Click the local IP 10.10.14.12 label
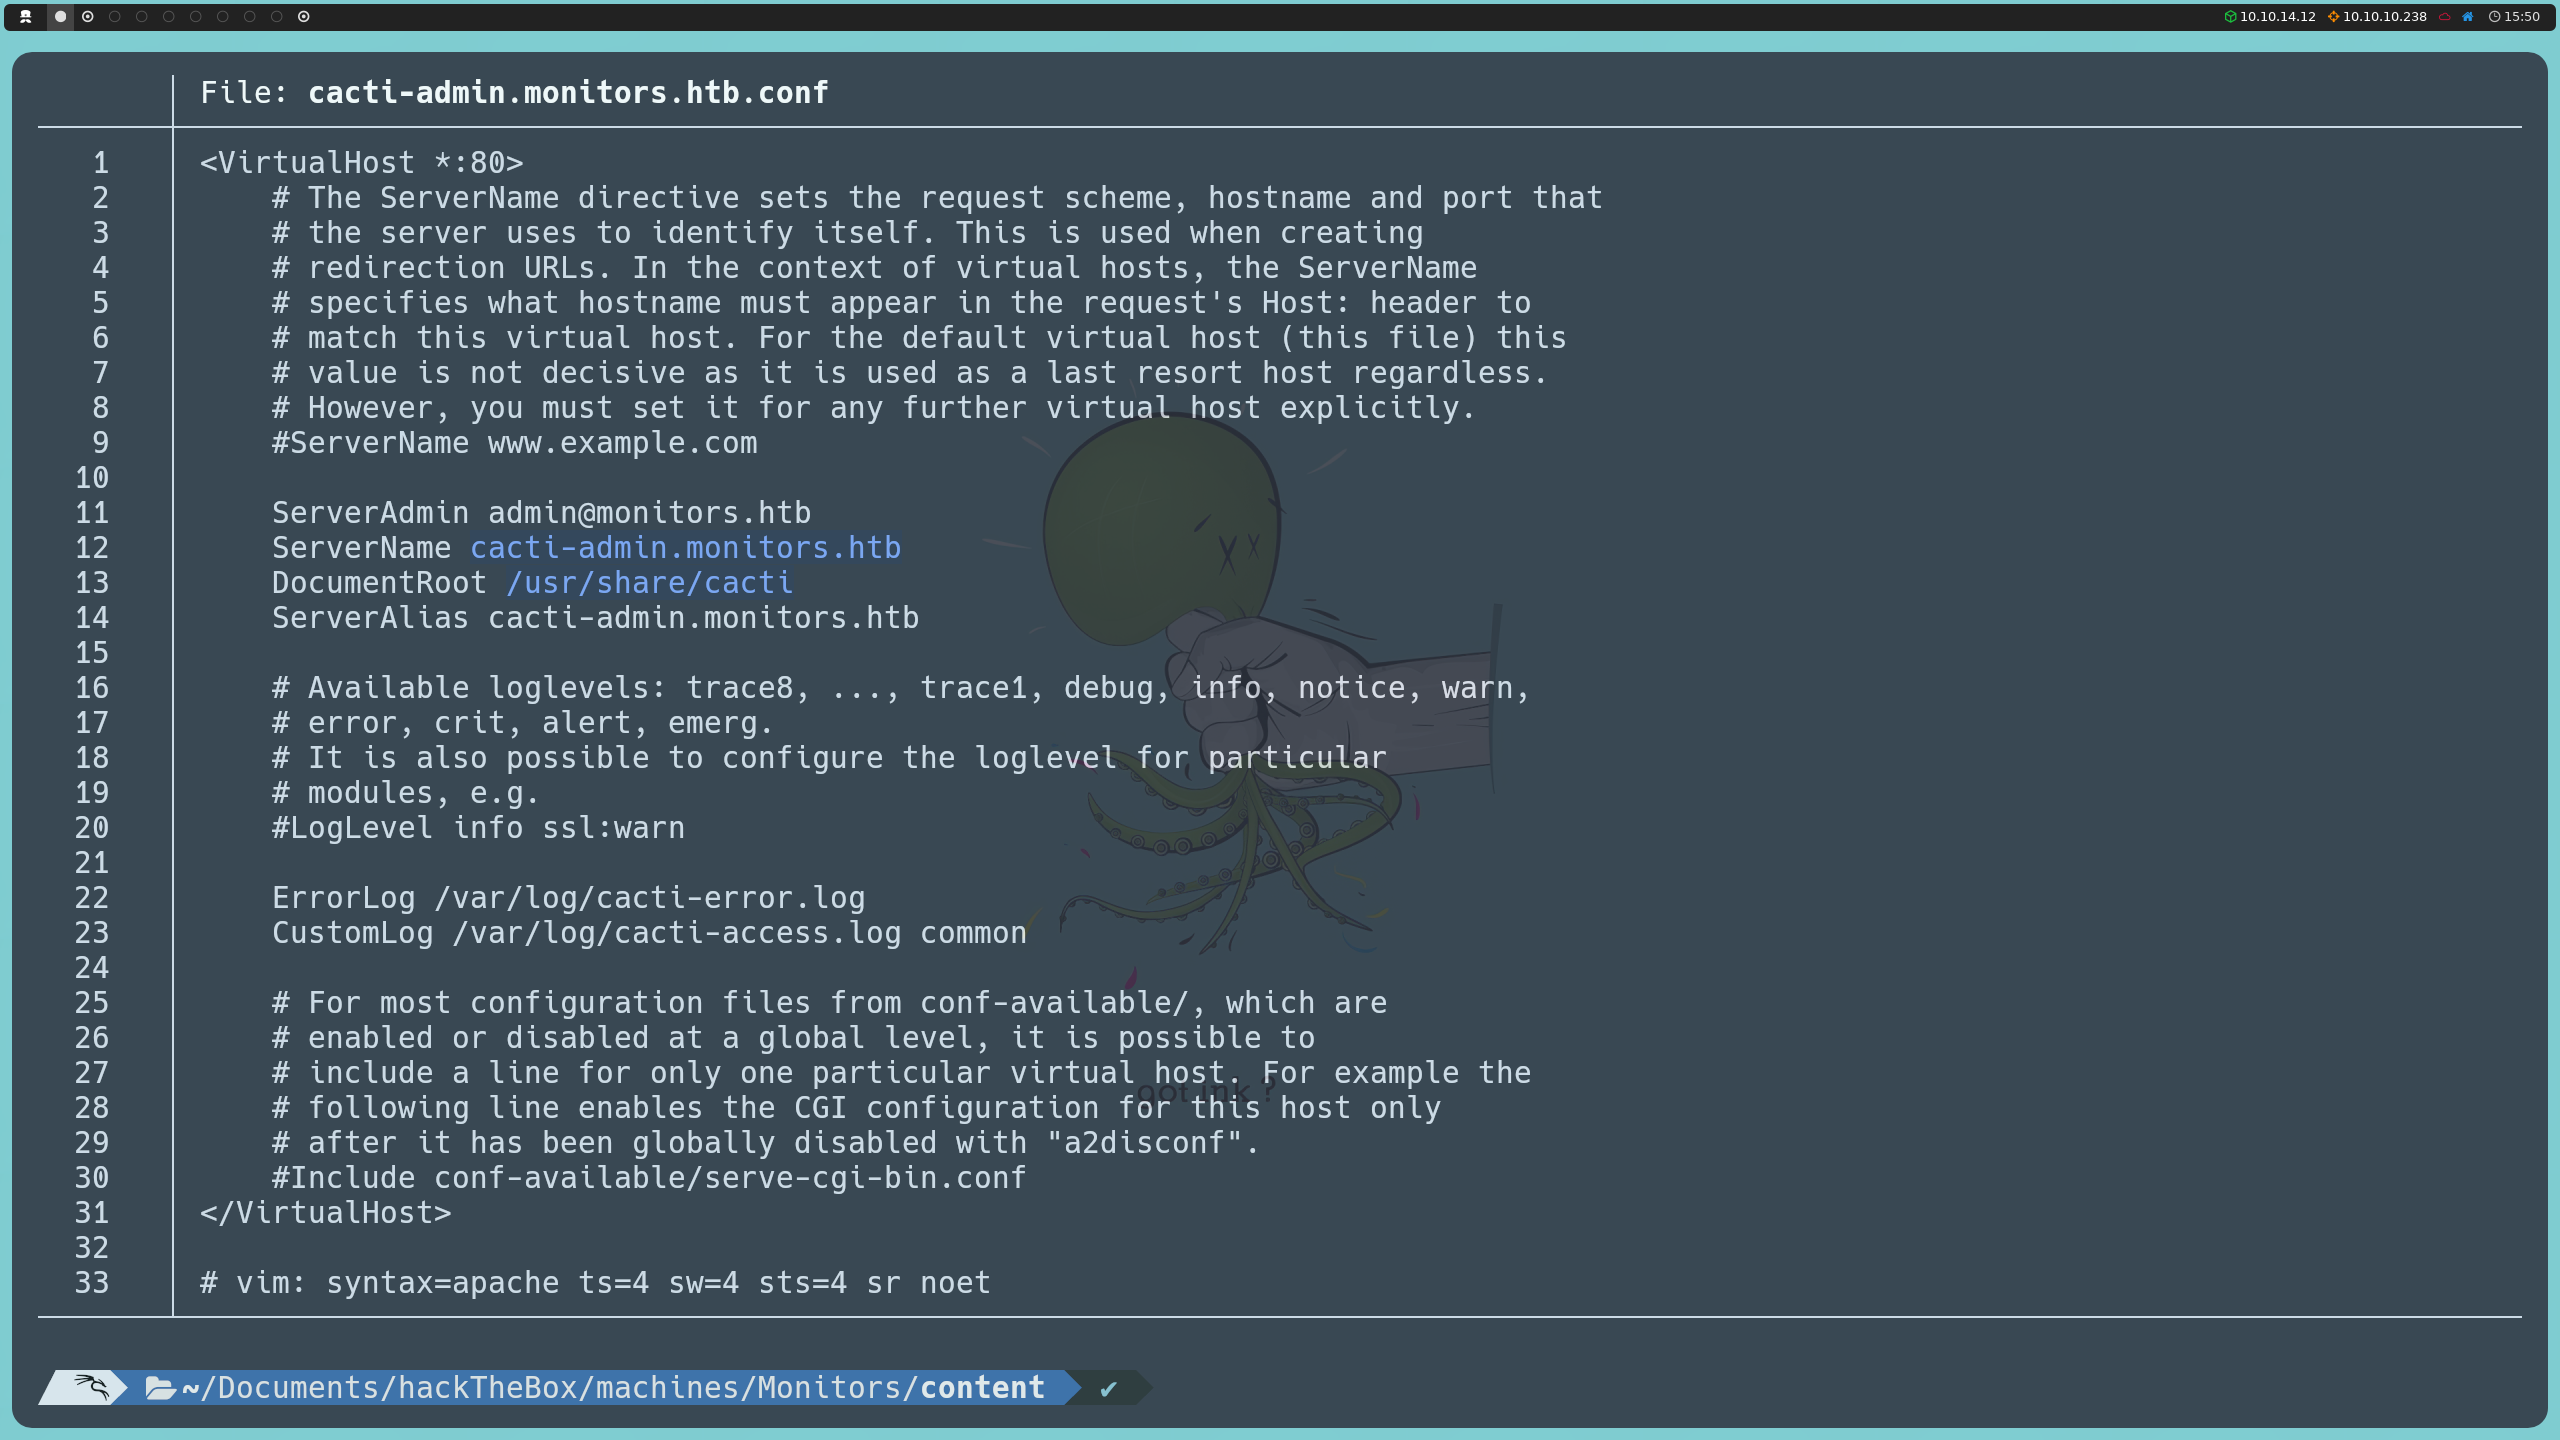 (2277, 16)
